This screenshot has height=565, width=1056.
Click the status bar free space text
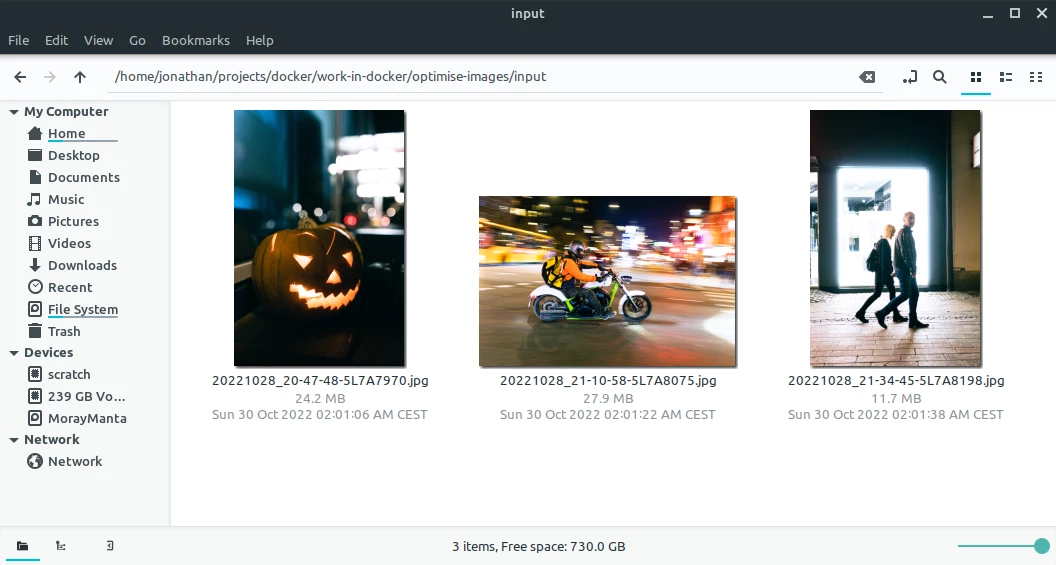point(538,547)
